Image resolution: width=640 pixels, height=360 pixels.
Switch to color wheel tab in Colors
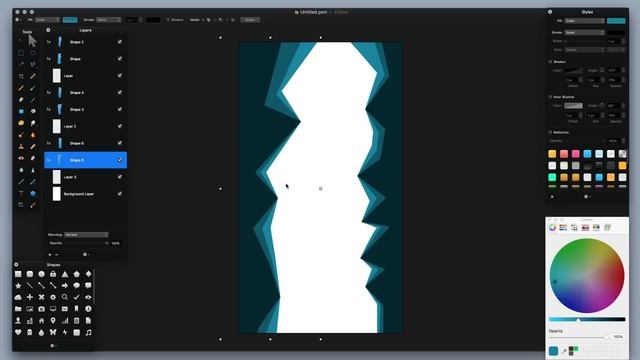coord(552,228)
